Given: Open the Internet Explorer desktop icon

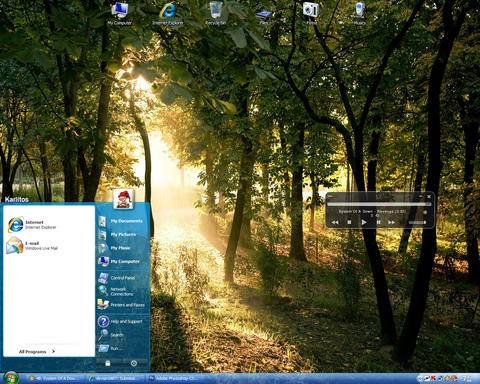Looking at the screenshot, I should 168,13.
